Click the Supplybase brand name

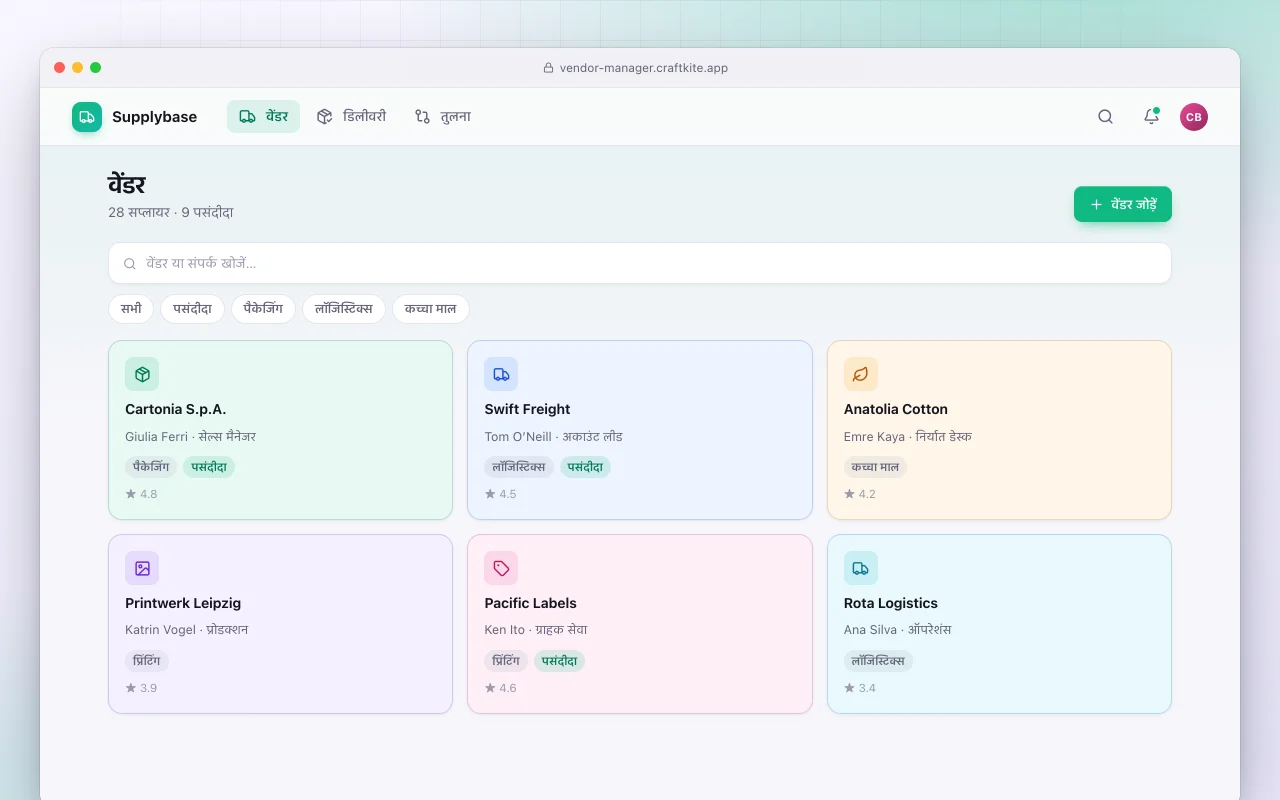[154, 117]
